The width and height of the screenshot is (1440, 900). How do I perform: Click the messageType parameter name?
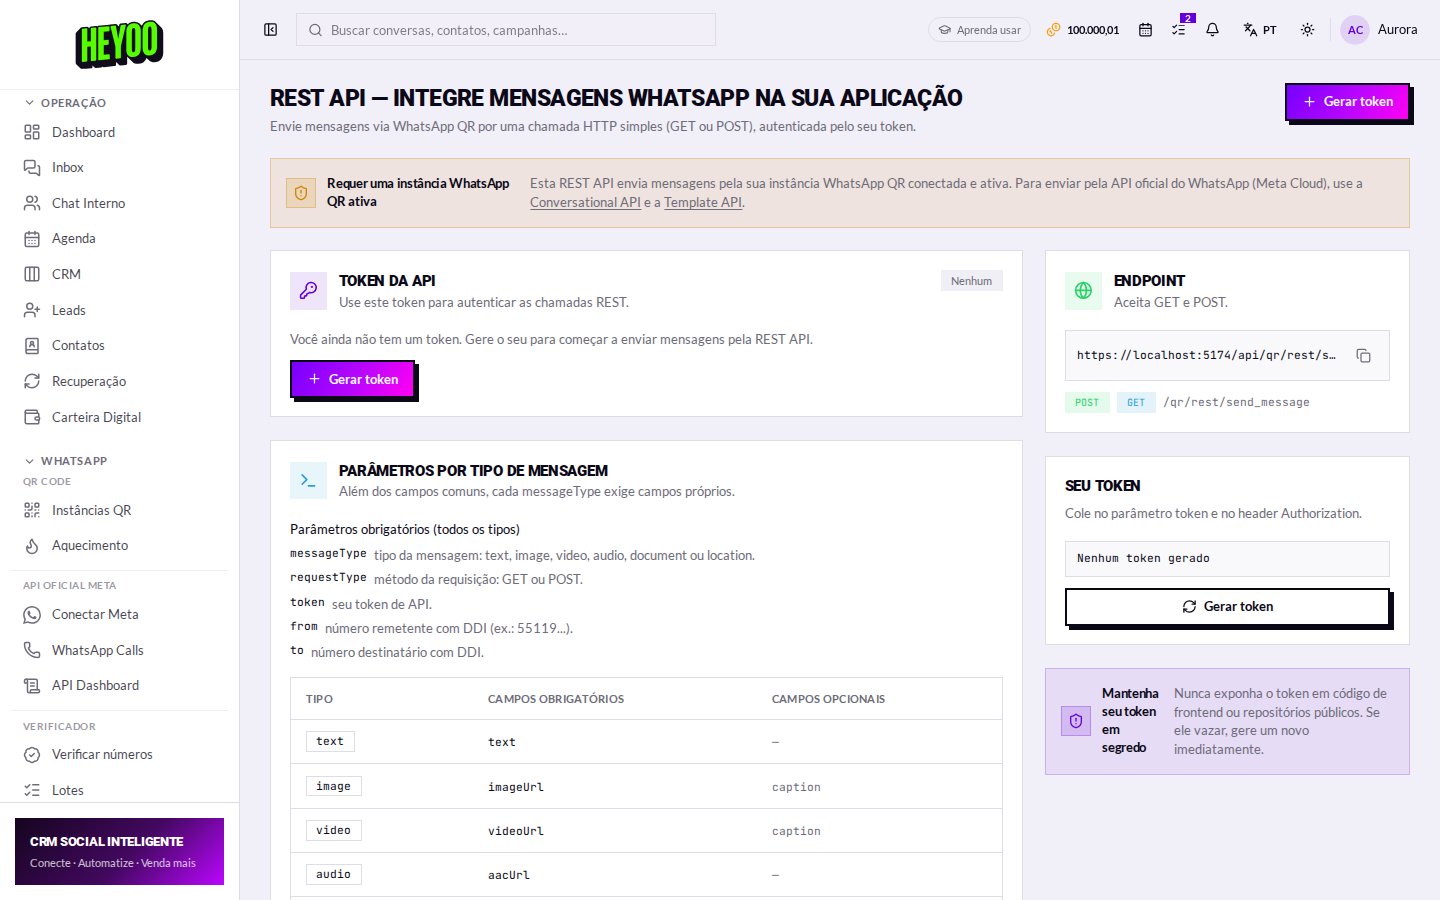click(x=328, y=553)
